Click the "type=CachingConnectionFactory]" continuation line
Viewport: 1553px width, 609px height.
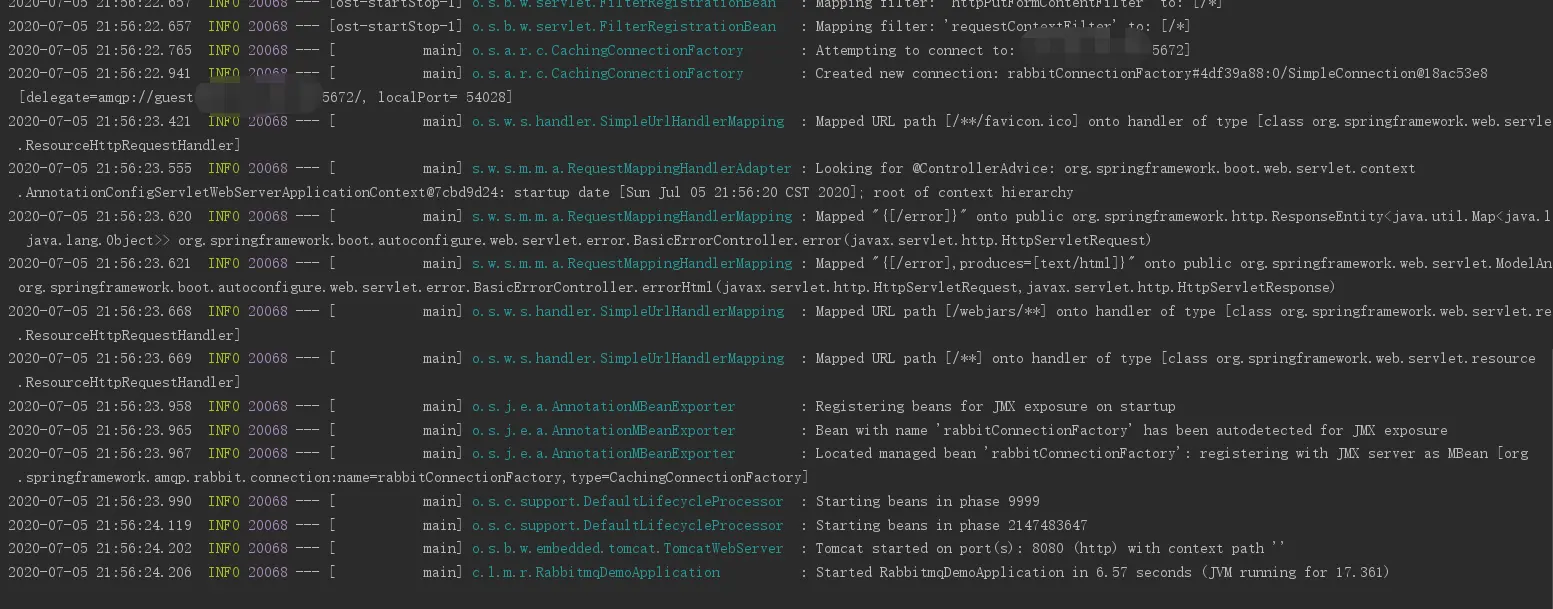413,477
